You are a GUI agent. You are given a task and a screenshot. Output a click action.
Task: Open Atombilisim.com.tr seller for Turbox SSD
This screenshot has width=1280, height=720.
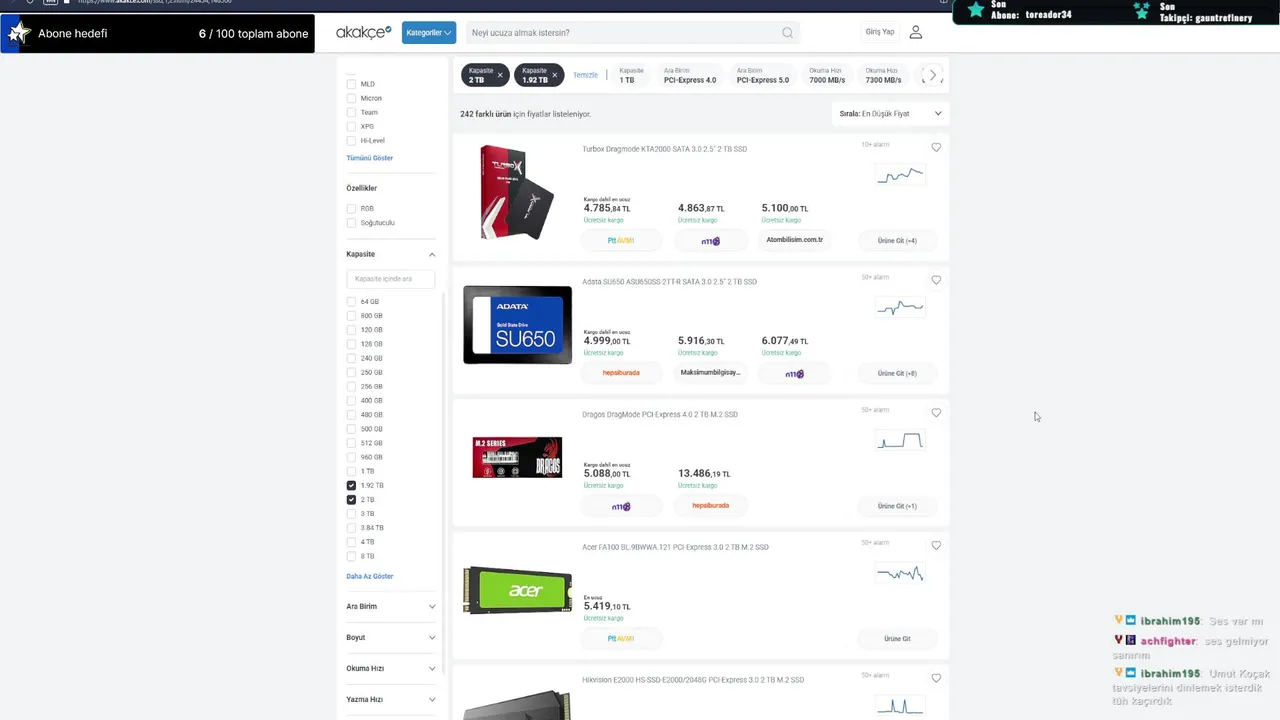click(794, 240)
